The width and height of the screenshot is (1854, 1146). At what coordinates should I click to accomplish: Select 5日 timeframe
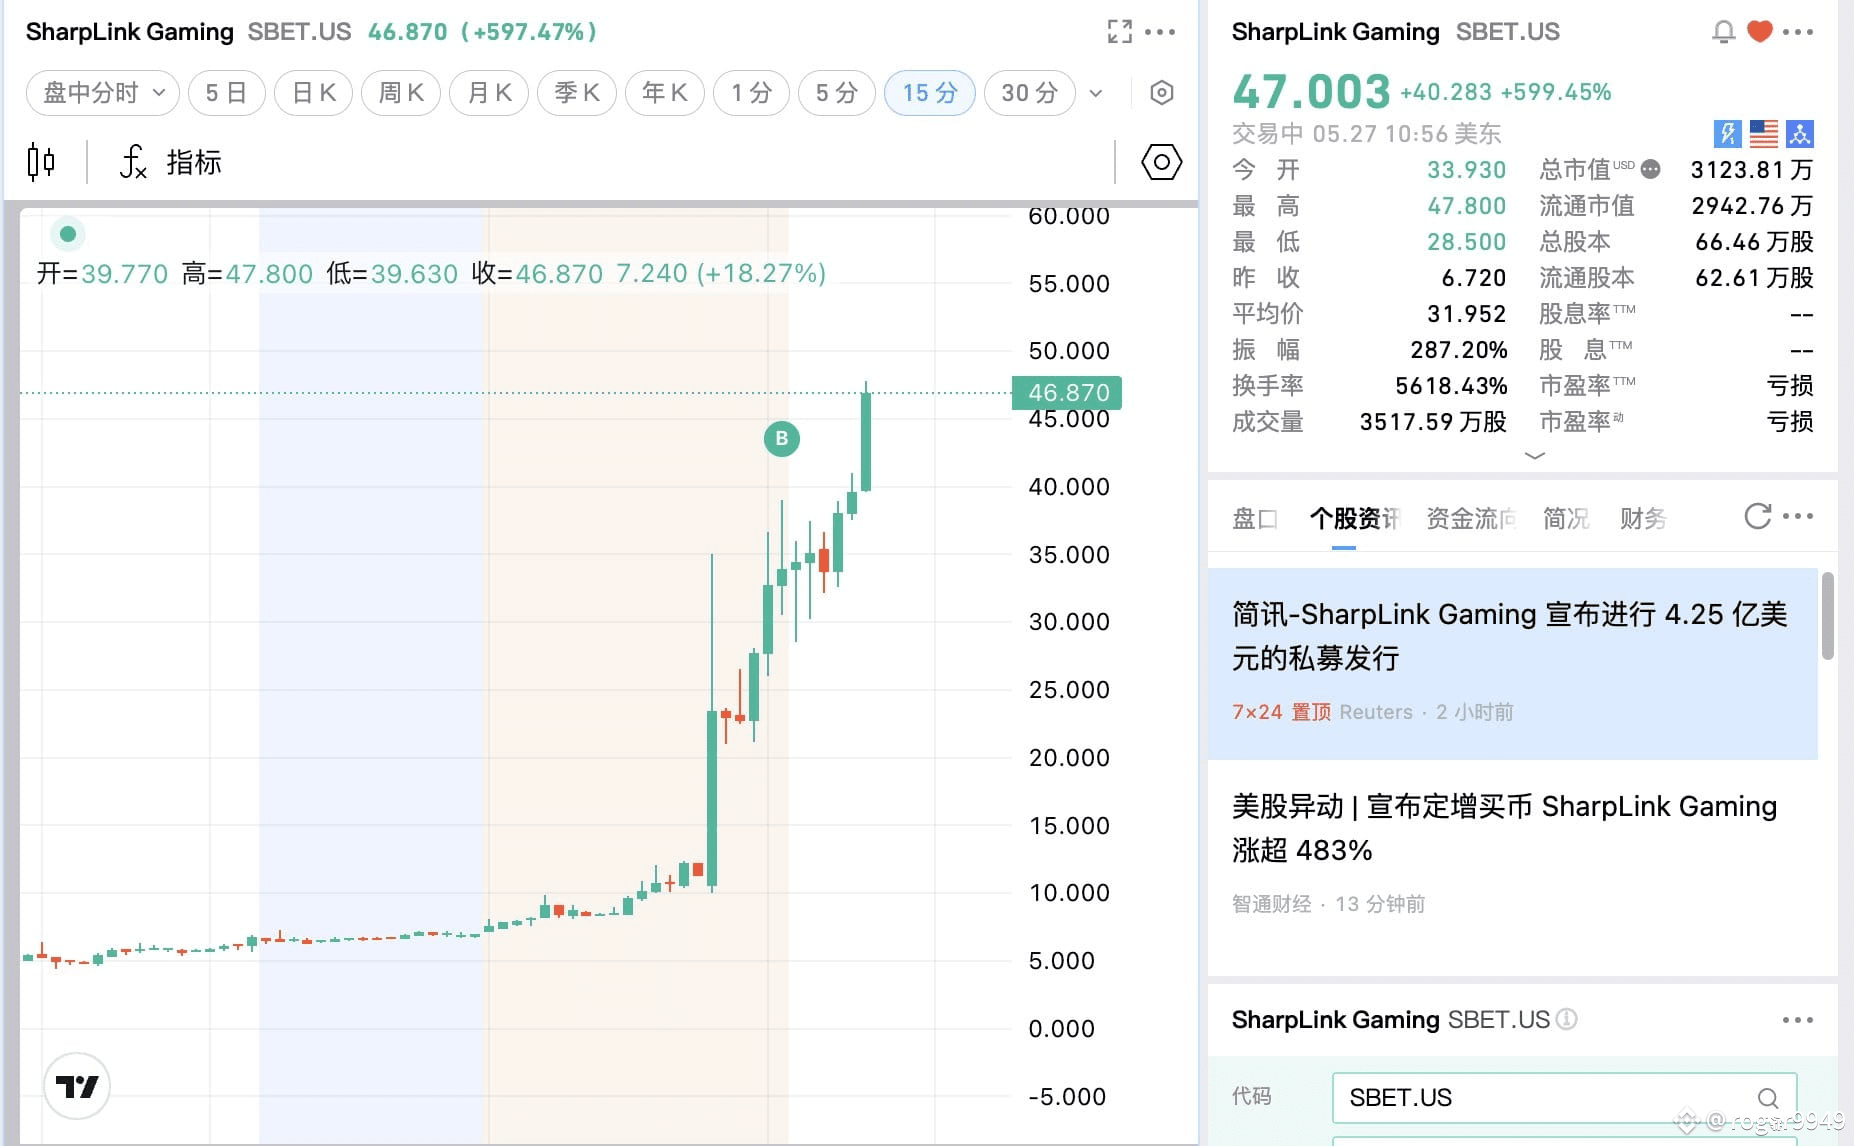[x=226, y=93]
